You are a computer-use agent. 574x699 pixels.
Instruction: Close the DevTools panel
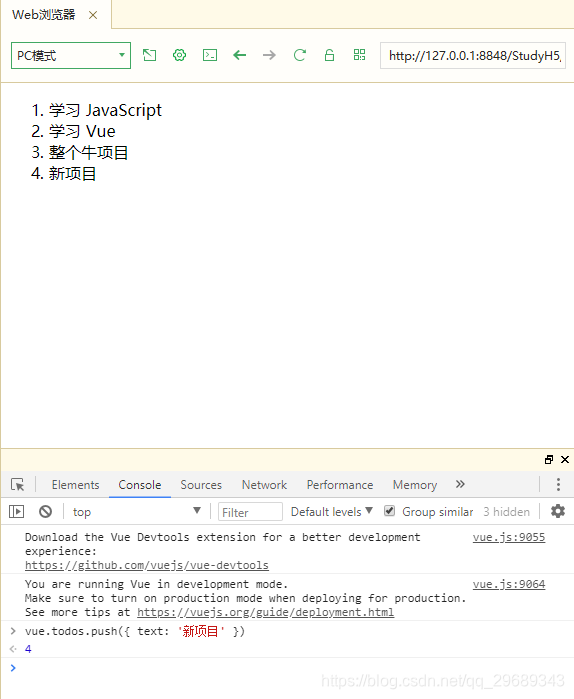565,460
